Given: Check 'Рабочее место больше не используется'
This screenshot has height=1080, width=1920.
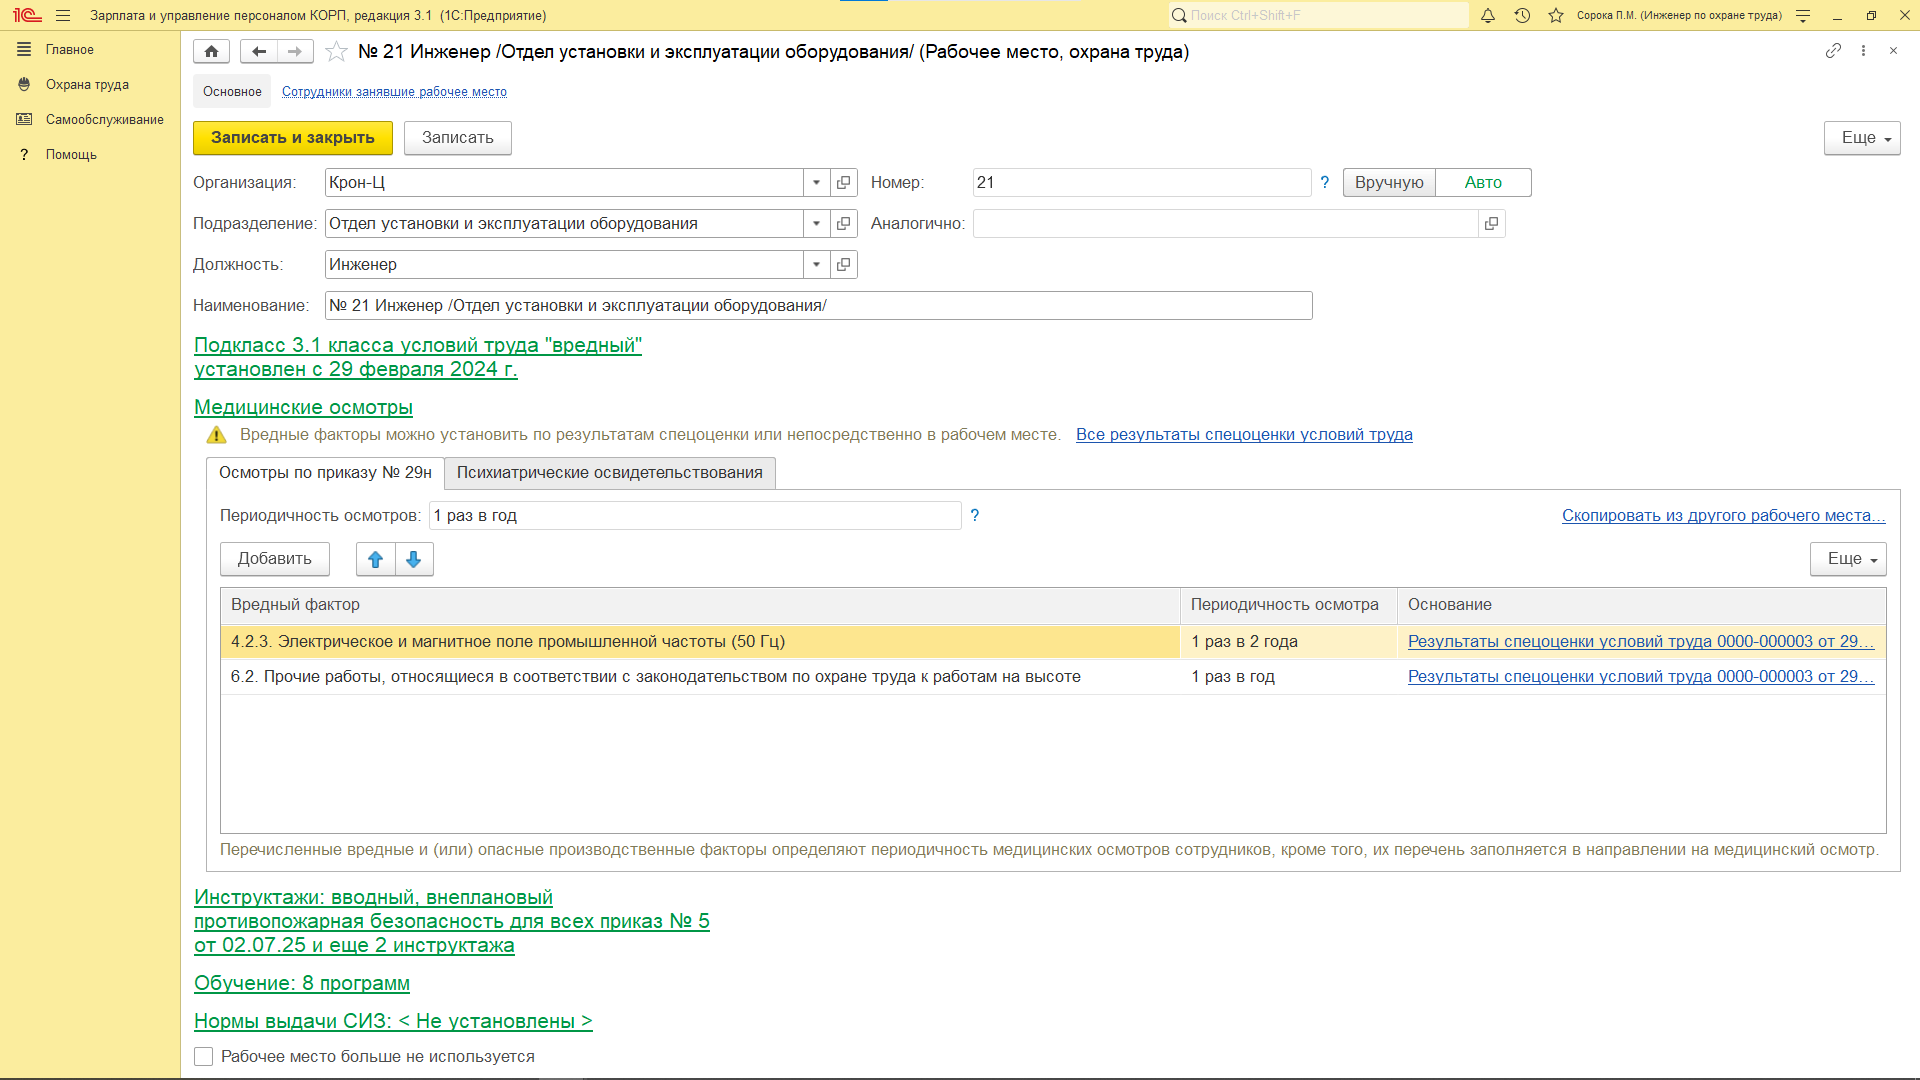Looking at the screenshot, I should pos(204,1057).
